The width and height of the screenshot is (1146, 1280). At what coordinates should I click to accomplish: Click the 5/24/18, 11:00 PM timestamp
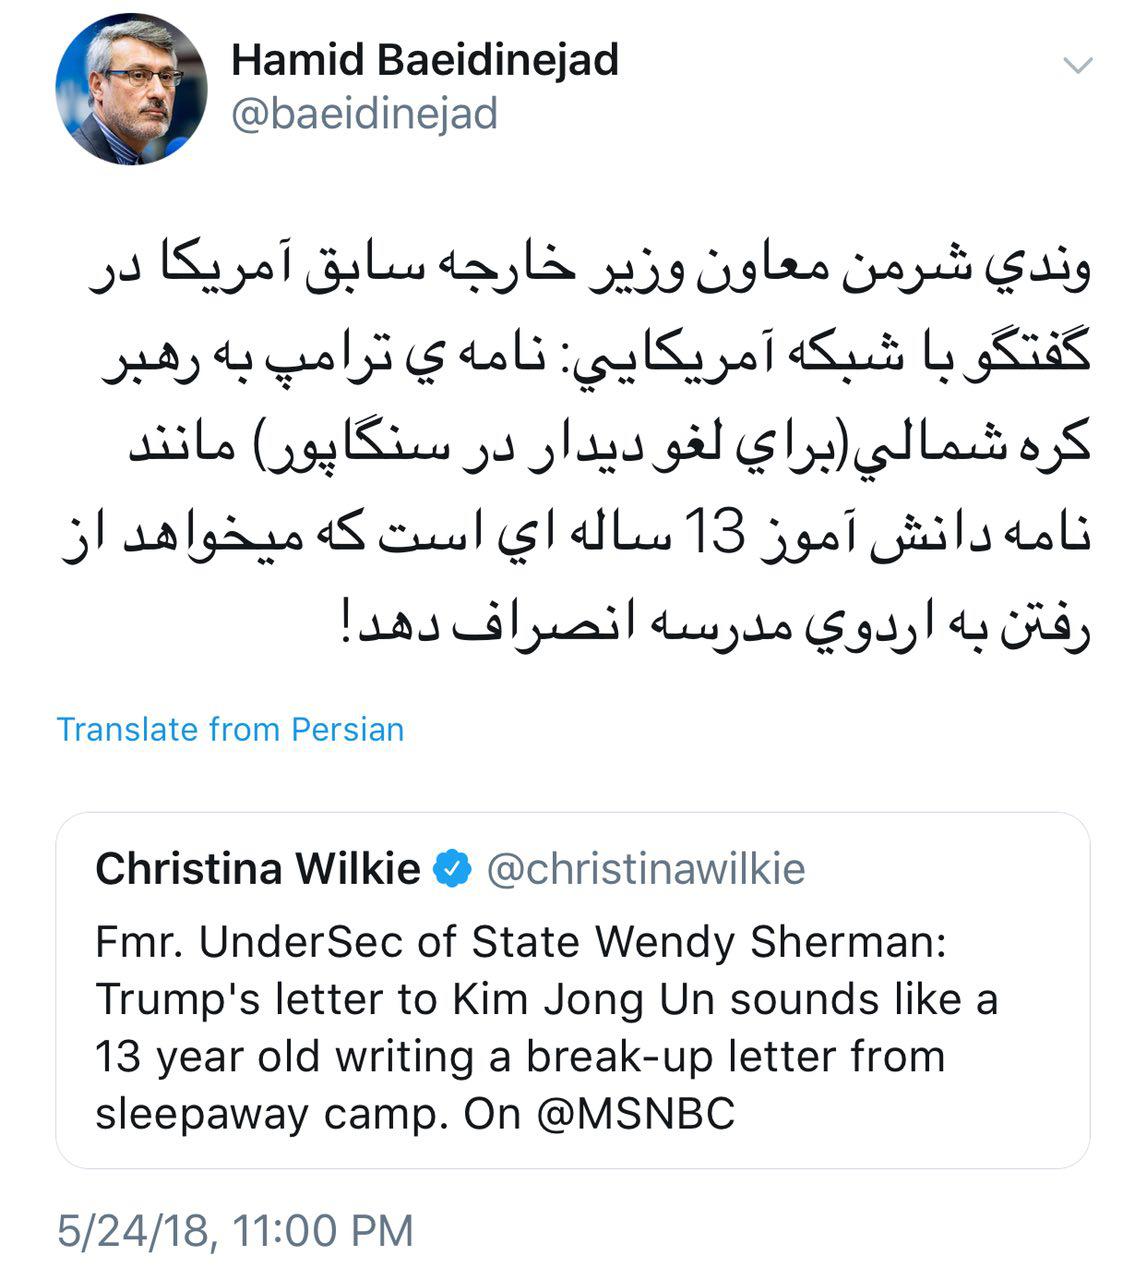click(235, 1230)
